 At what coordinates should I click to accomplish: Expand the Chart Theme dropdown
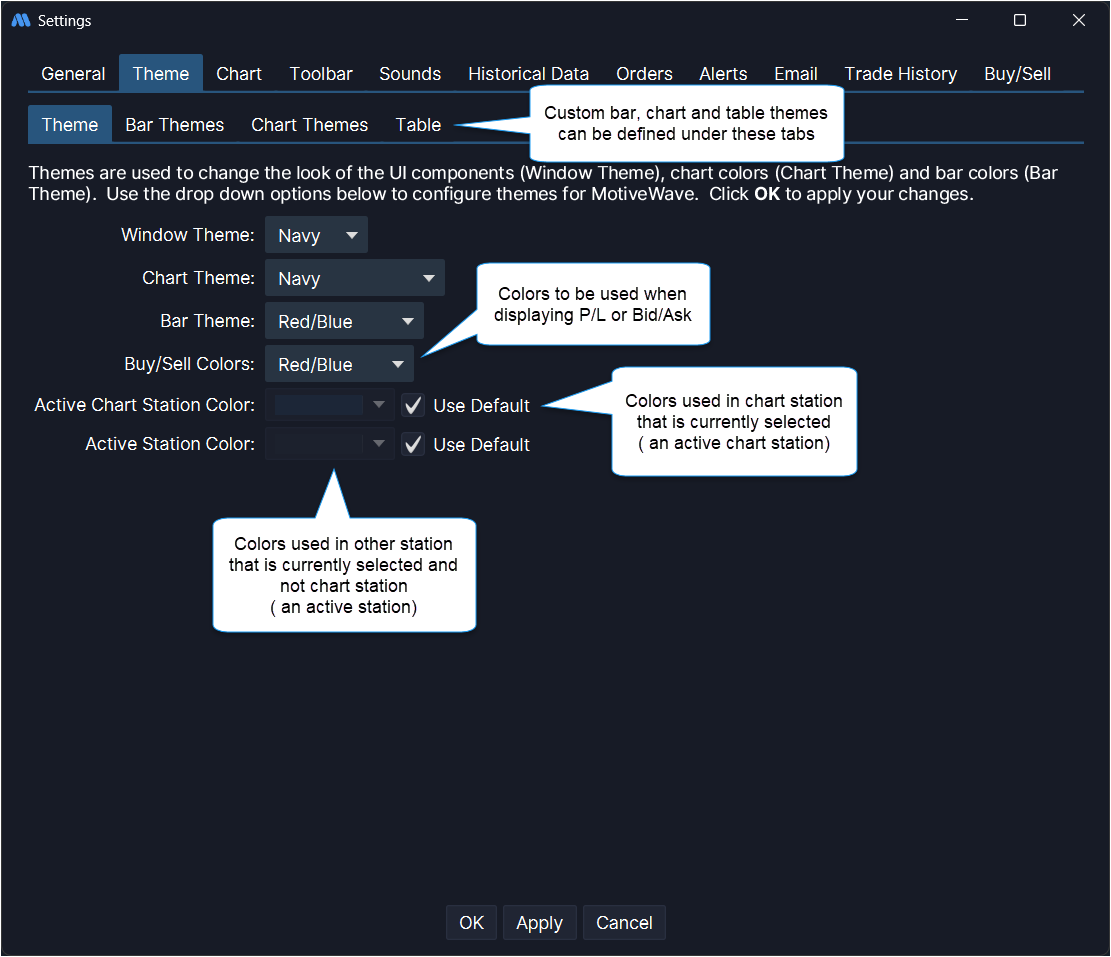tap(354, 279)
